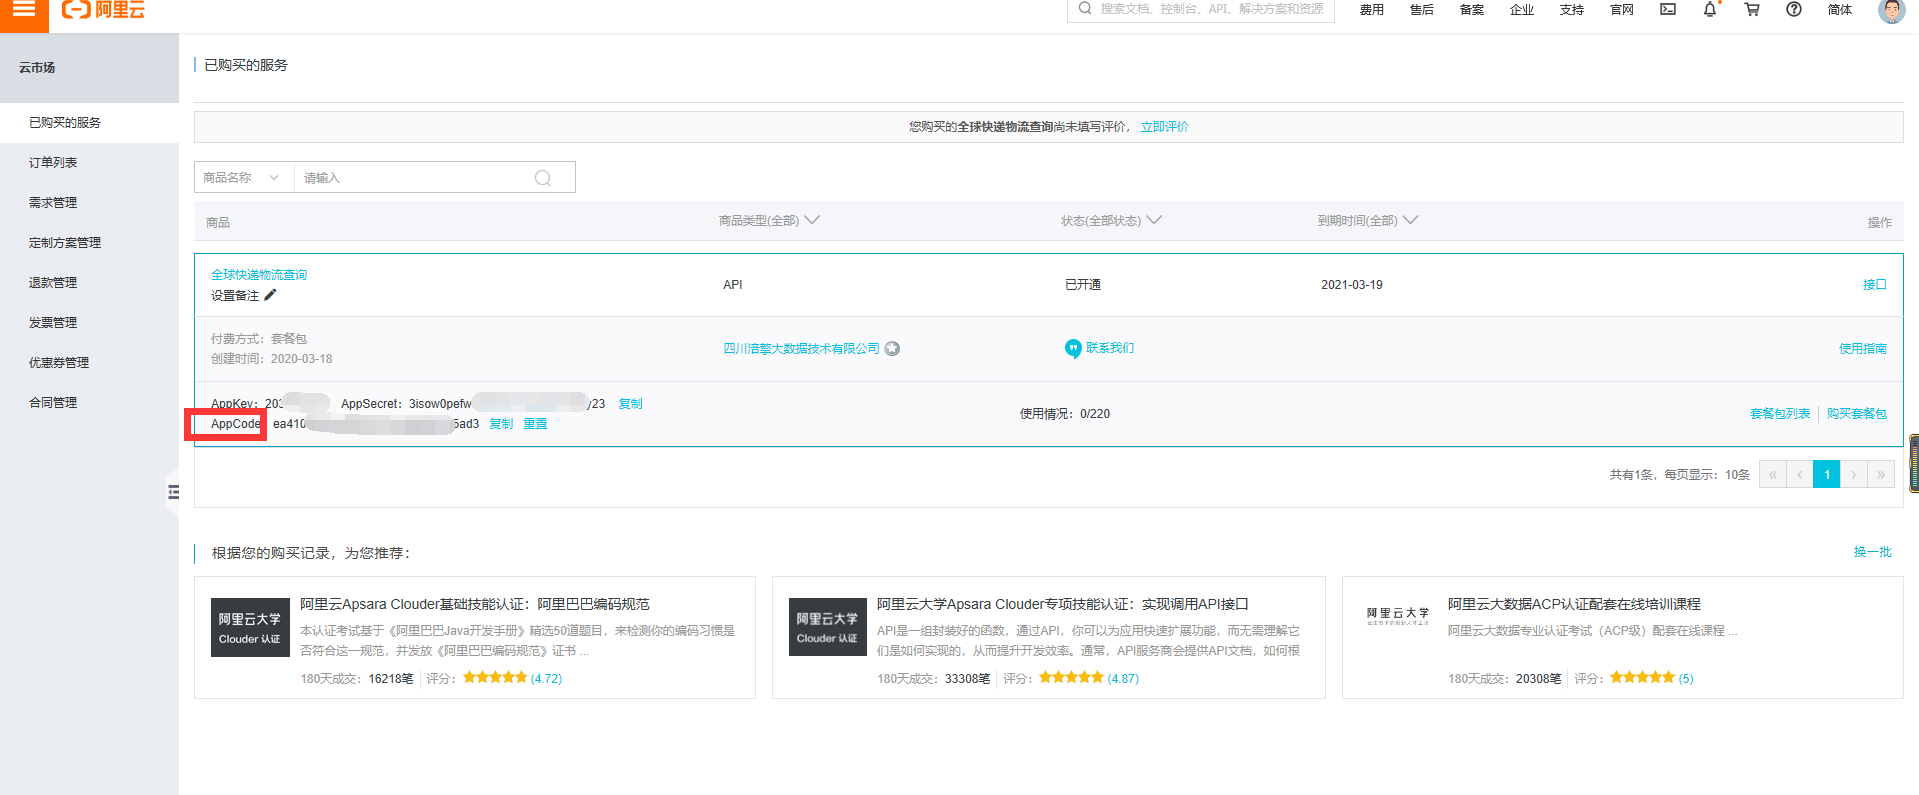The height and width of the screenshot is (795, 1919).
Task: Click the help question mark icon
Action: tap(1794, 10)
